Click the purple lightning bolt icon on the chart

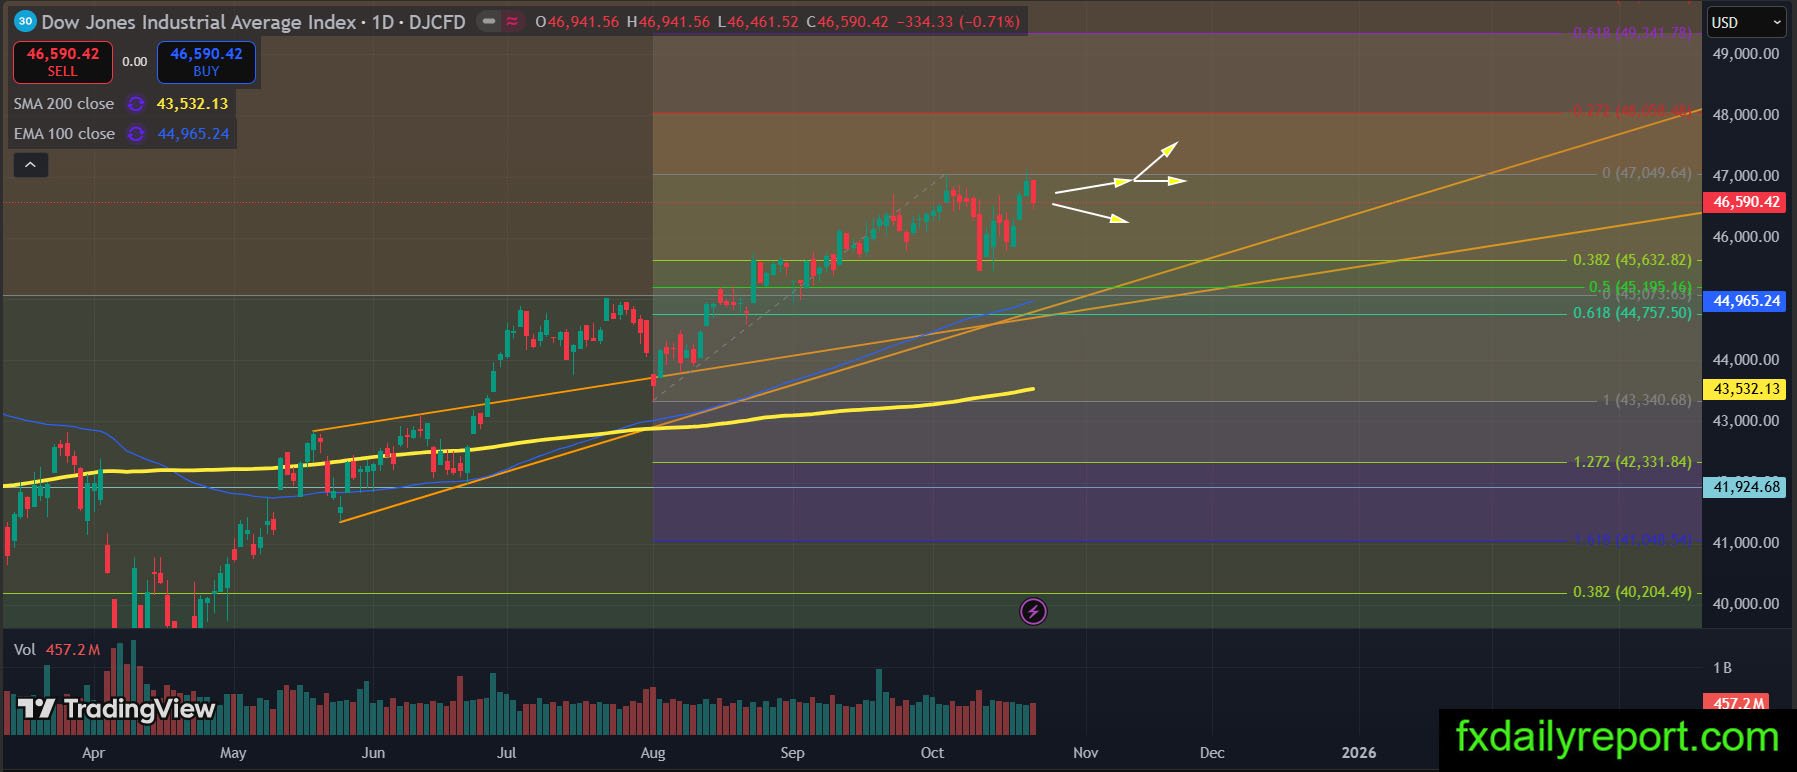coord(1033,611)
